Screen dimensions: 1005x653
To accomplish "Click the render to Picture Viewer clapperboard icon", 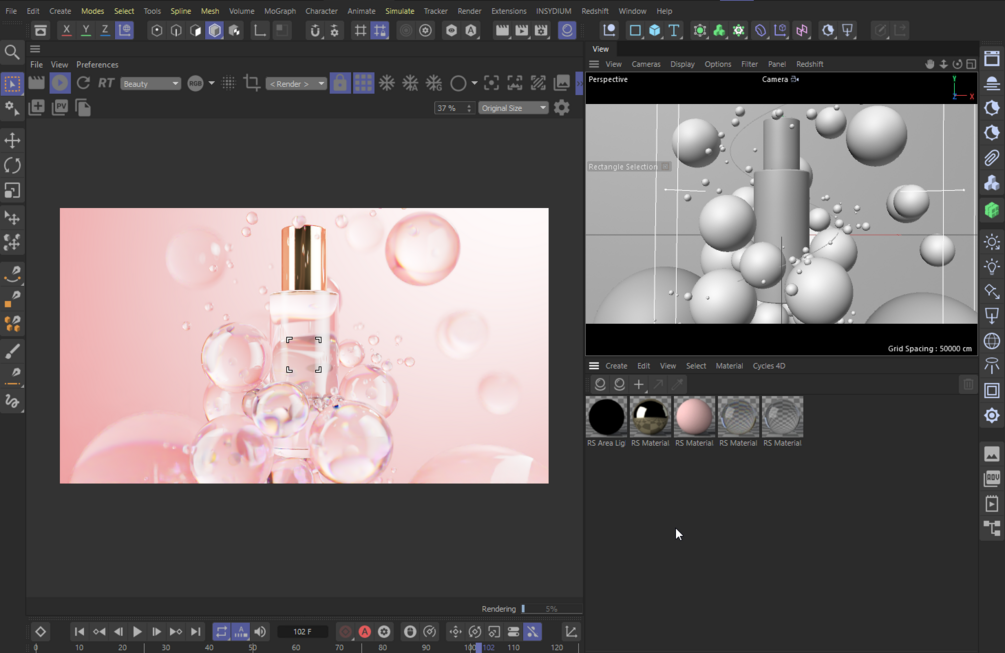I will [x=522, y=30].
